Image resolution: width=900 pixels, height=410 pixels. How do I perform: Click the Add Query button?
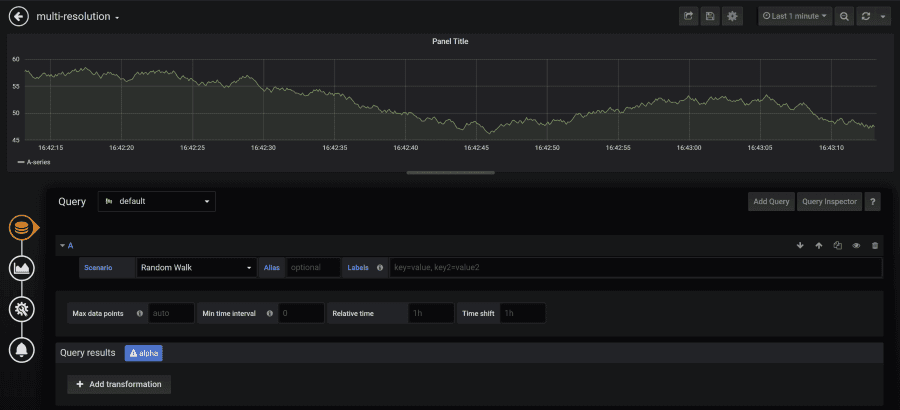click(x=771, y=202)
